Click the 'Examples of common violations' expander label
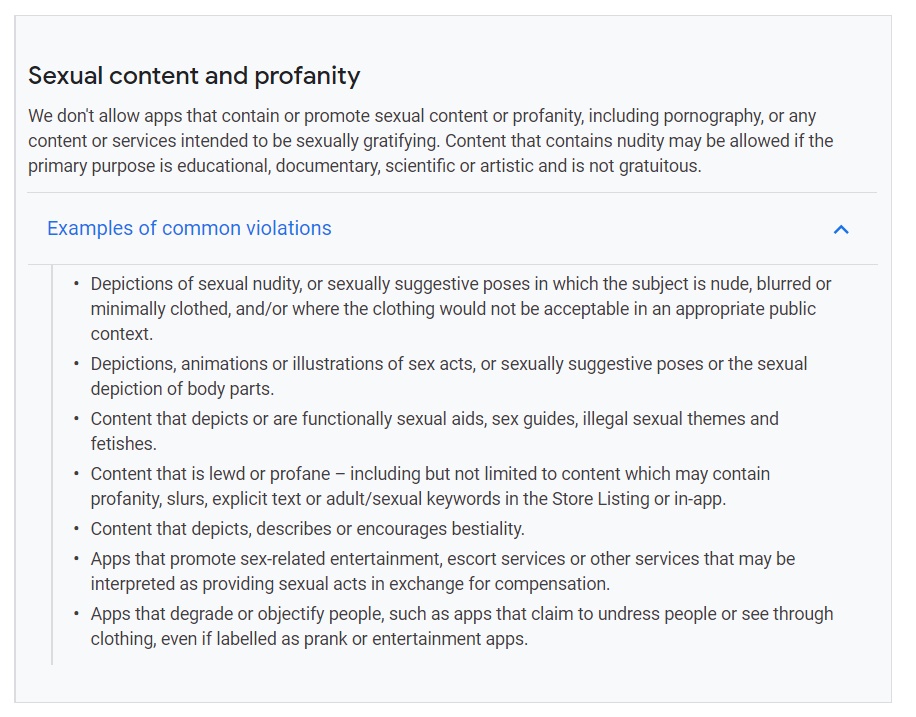916x717 pixels. [189, 228]
